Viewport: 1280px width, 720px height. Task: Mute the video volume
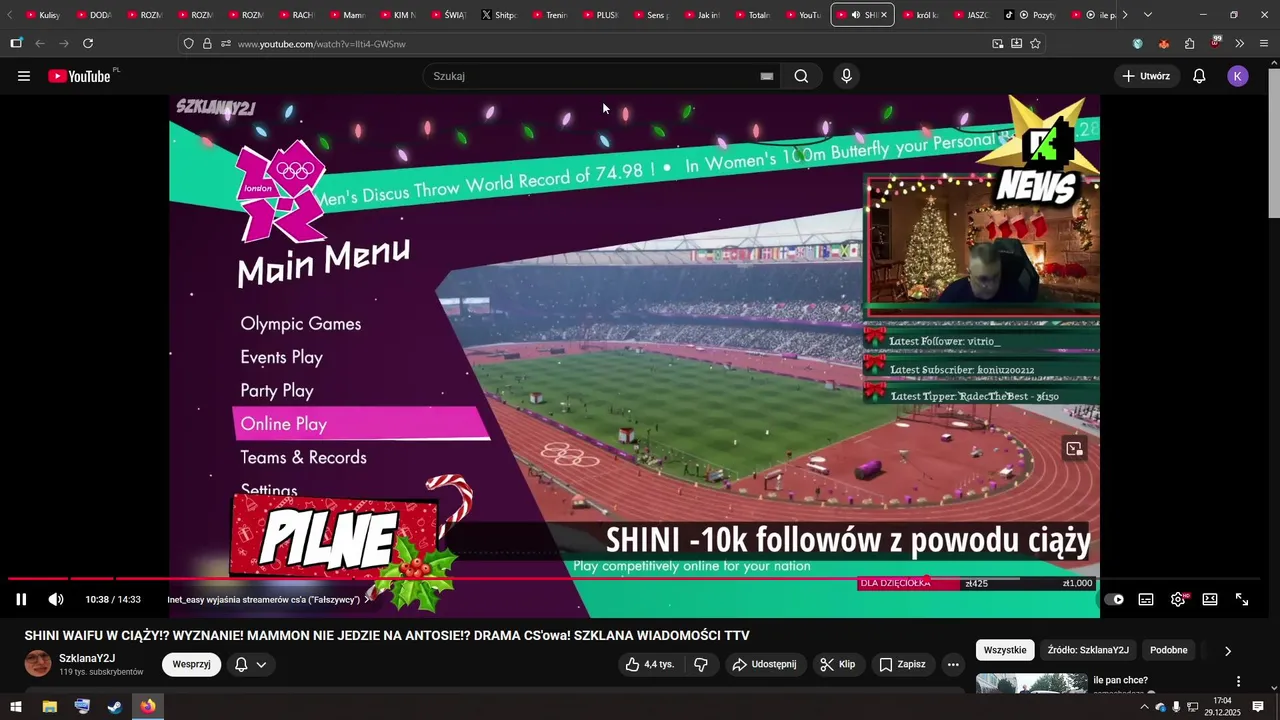56,599
